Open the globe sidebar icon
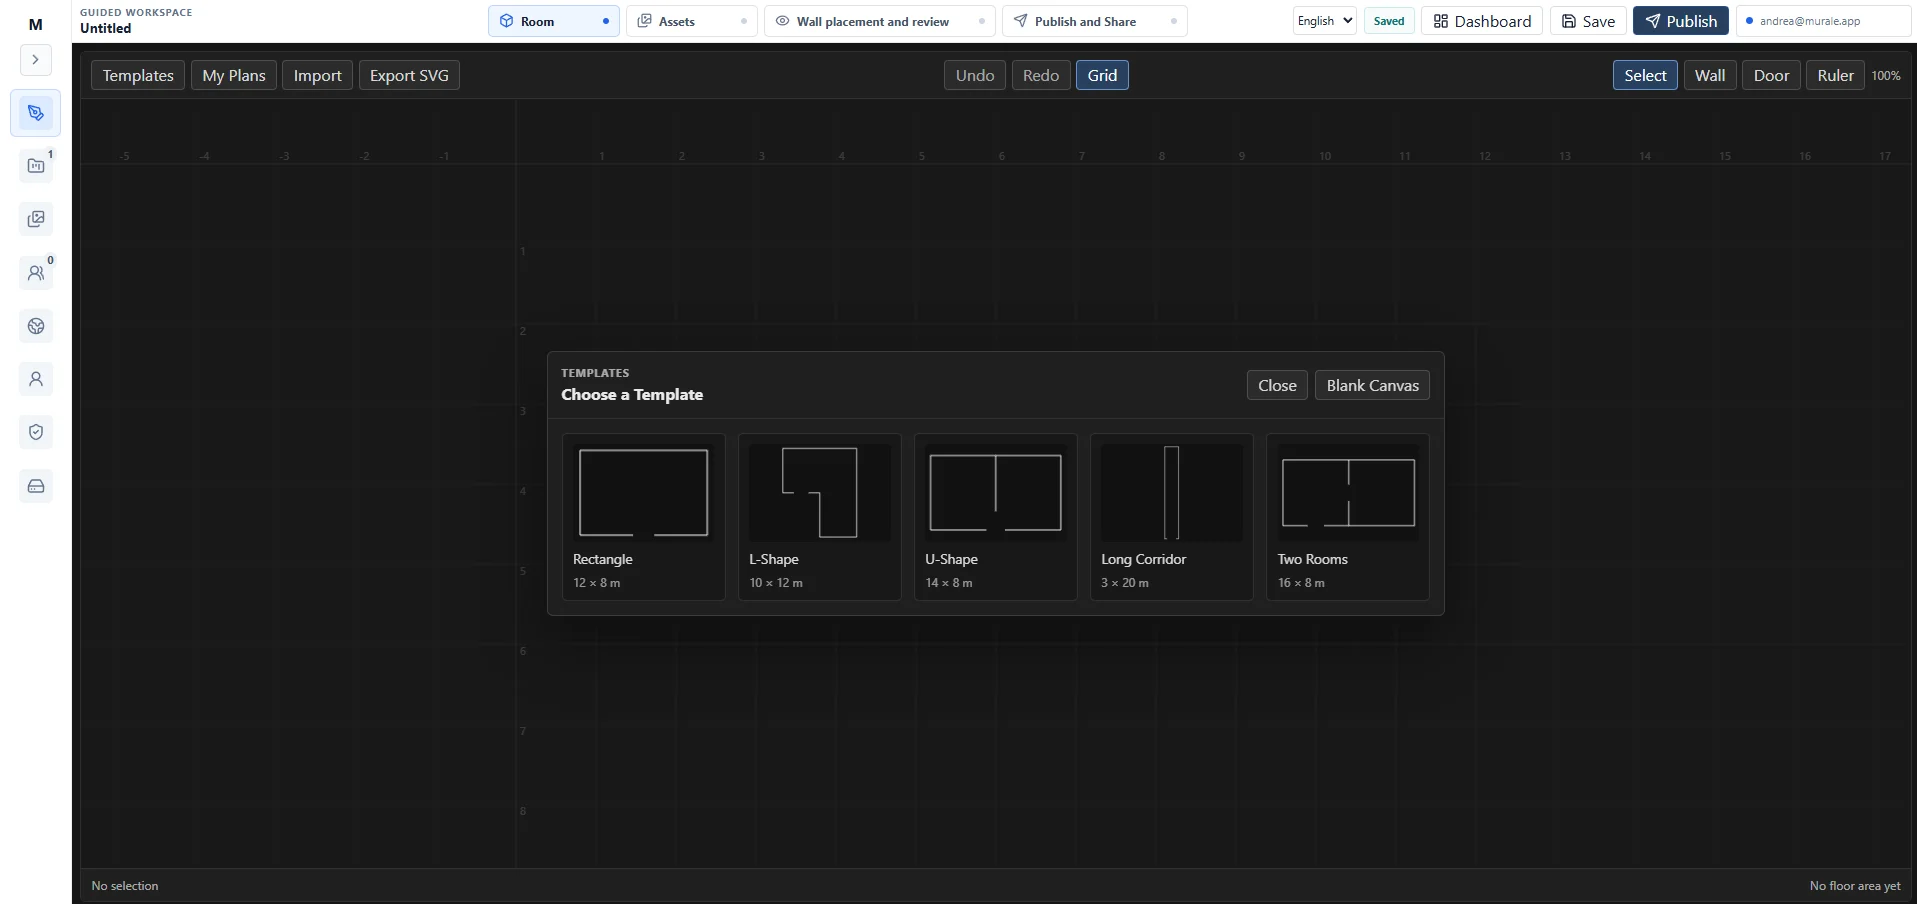 click(x=36, y=326)
